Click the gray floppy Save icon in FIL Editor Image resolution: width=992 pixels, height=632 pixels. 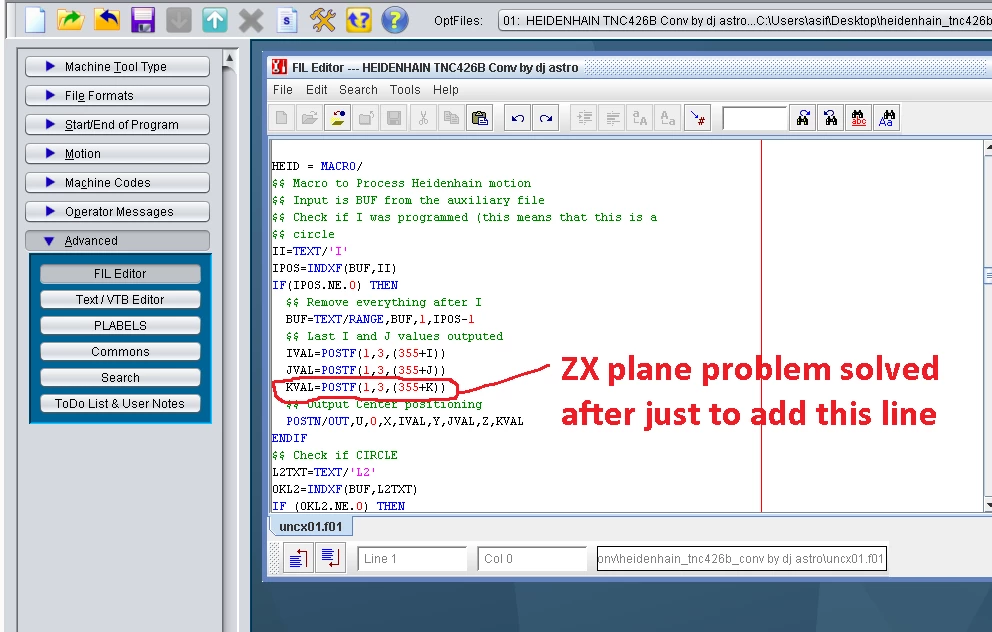pos(394,118)
